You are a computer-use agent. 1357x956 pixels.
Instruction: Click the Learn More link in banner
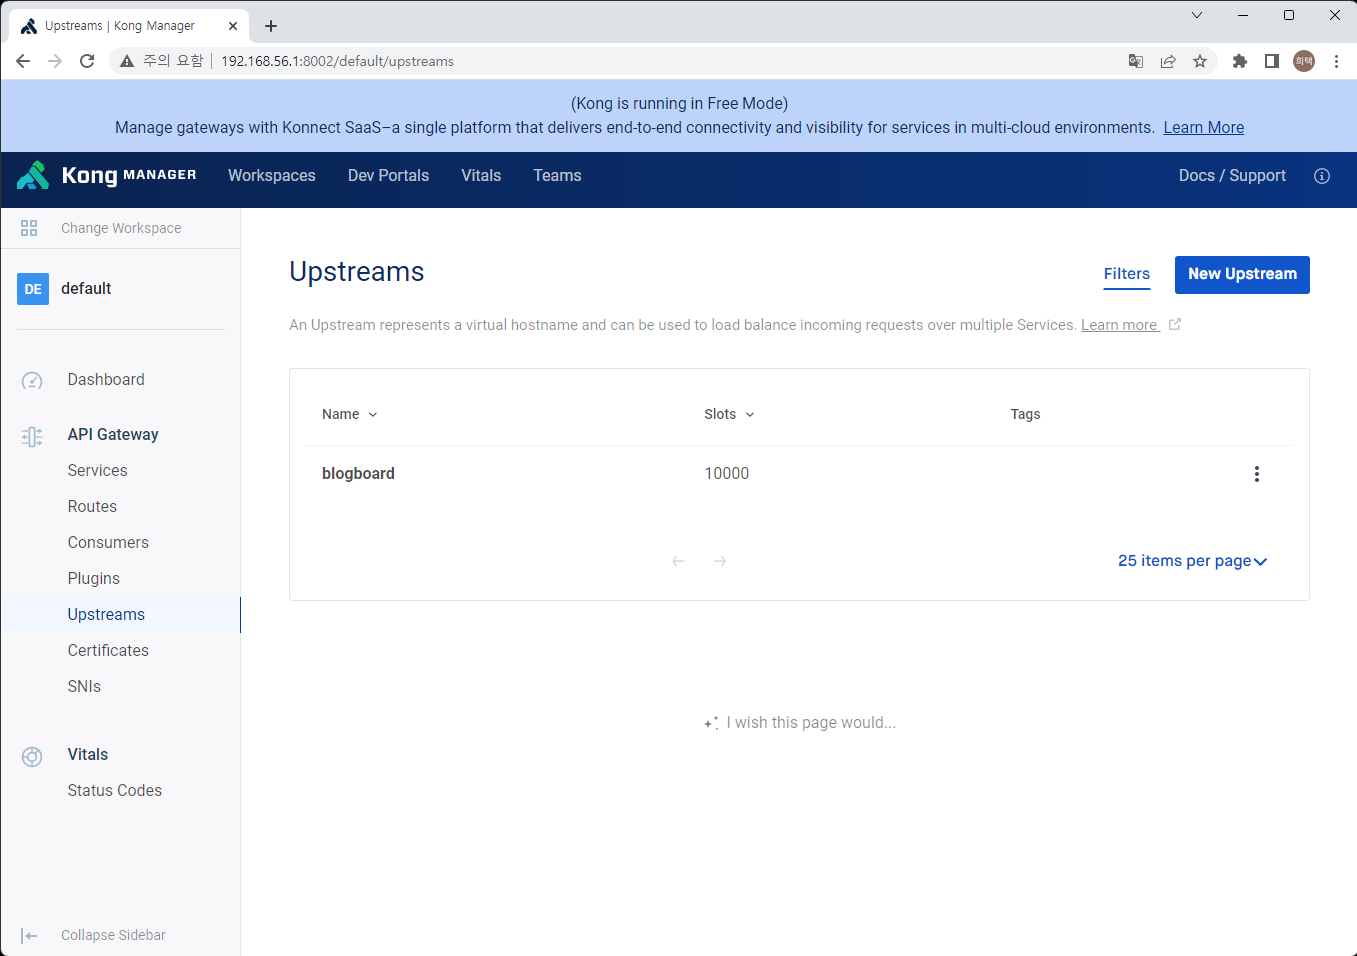click(1204, 127)
